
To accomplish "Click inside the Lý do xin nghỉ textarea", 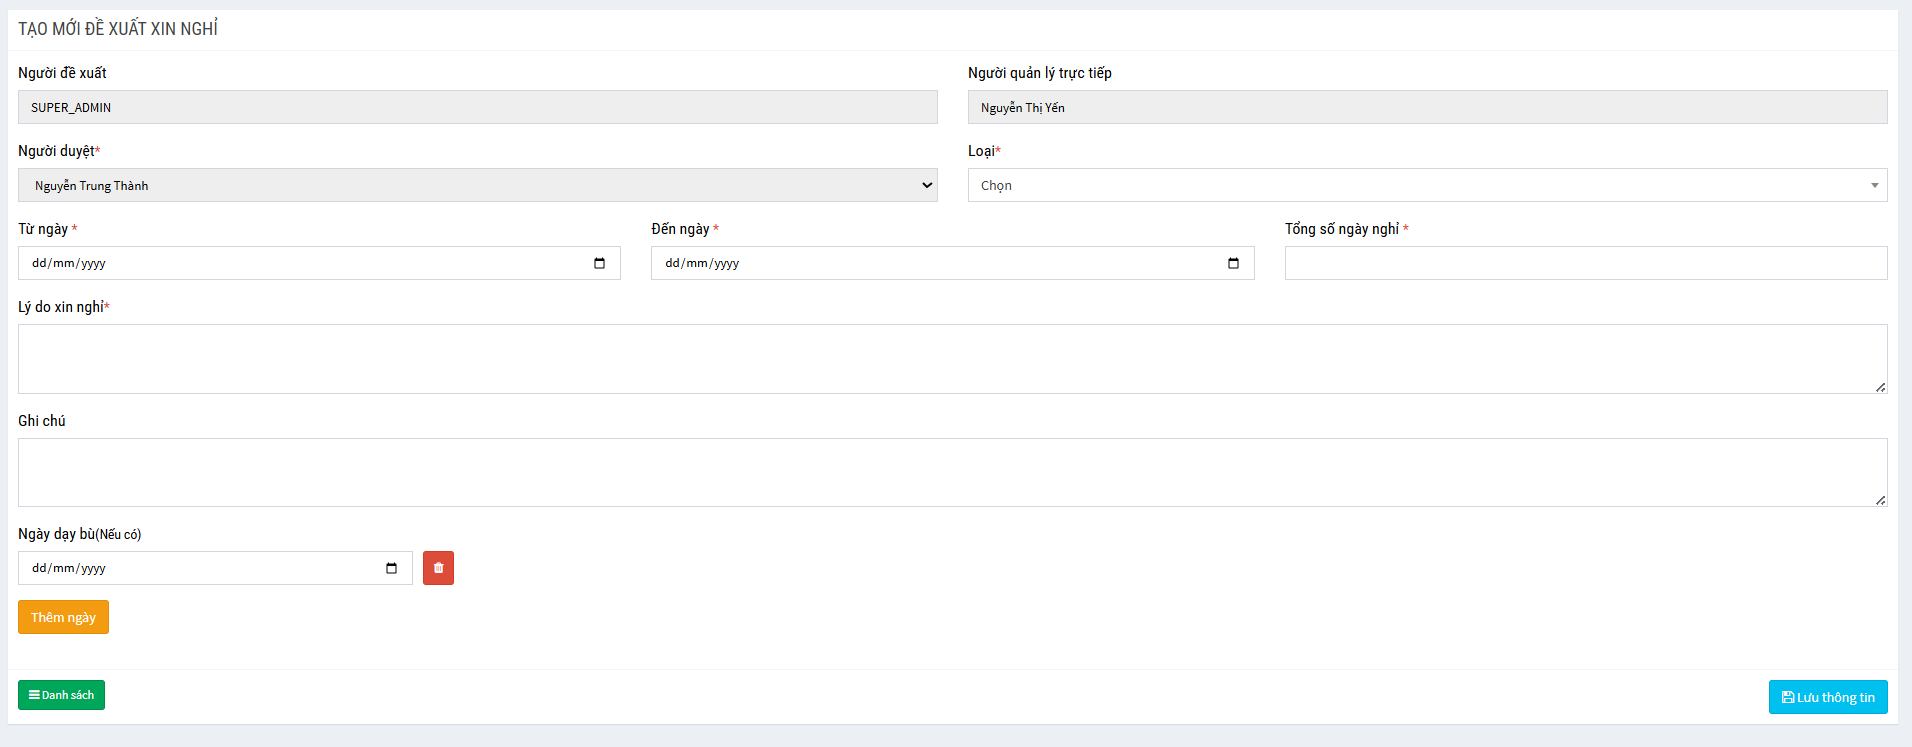I will click(950, 358).
